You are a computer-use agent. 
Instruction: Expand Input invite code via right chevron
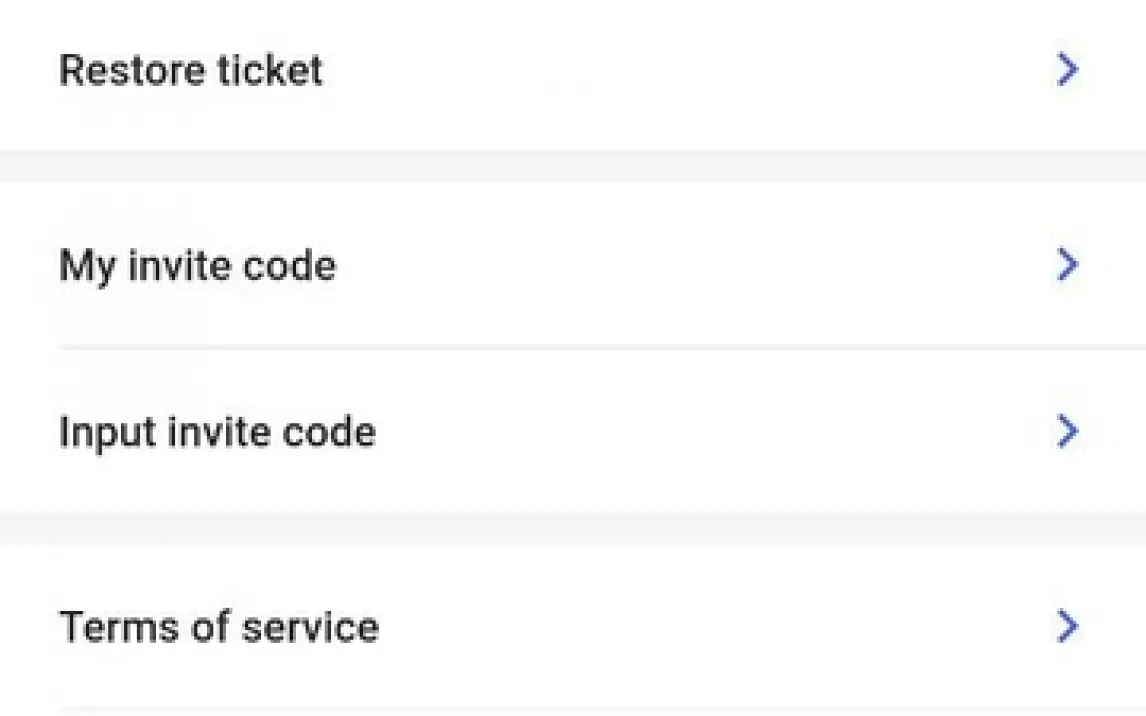[1068, 431]
